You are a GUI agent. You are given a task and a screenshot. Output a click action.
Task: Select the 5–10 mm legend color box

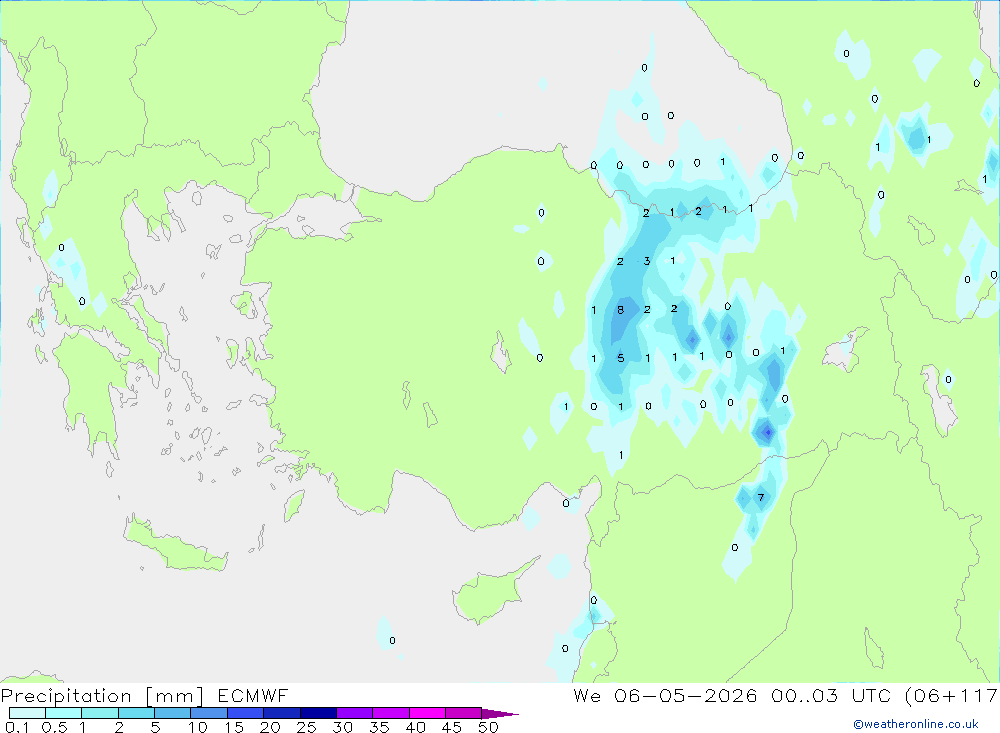173,713
